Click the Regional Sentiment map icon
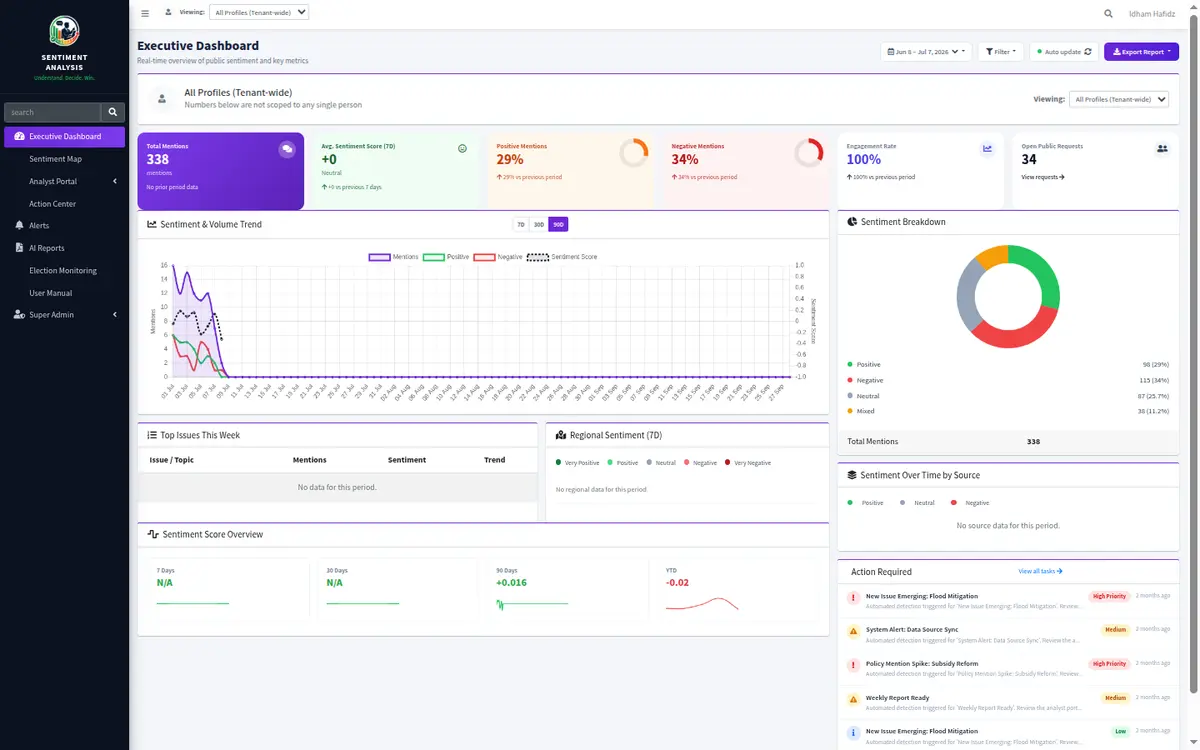The width and height of the screenshot is (1200, 750). [561, 436]
